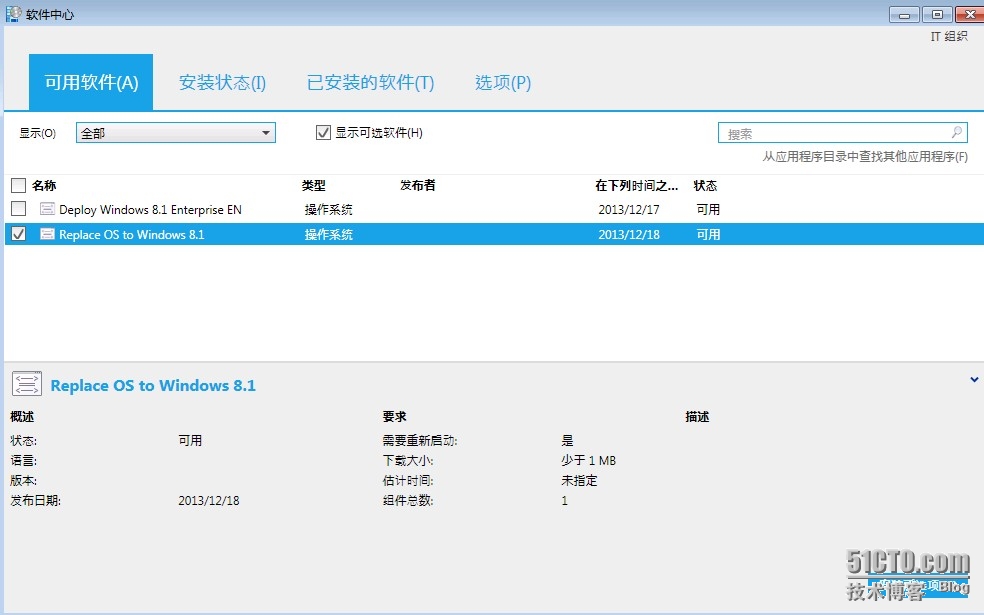
Task: Click 从应用程序目录中查找其他应用程序(F) link
Action: point(865,156)
